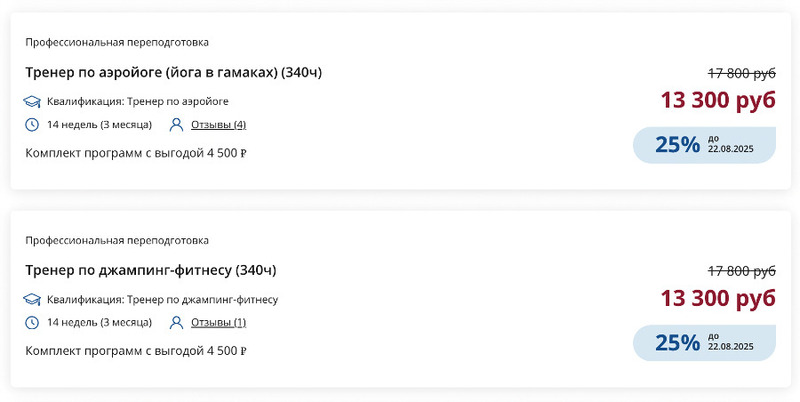Click graduation cap icon in aeroyoga card
Screen dimensions: 800x402
(32, 102)
